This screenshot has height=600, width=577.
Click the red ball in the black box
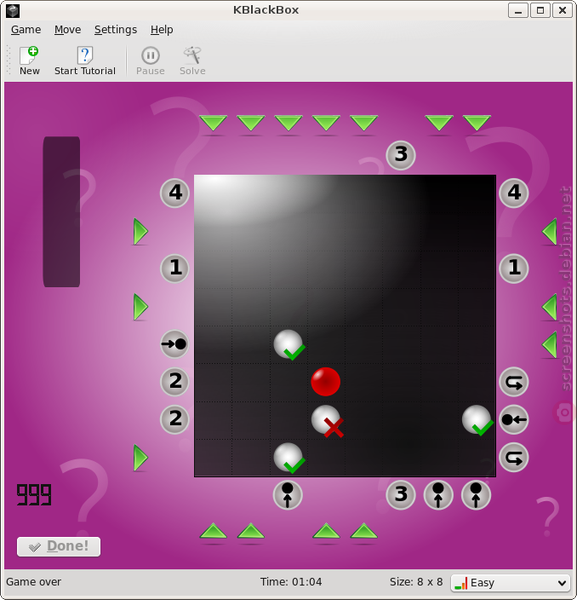(325, 382)
